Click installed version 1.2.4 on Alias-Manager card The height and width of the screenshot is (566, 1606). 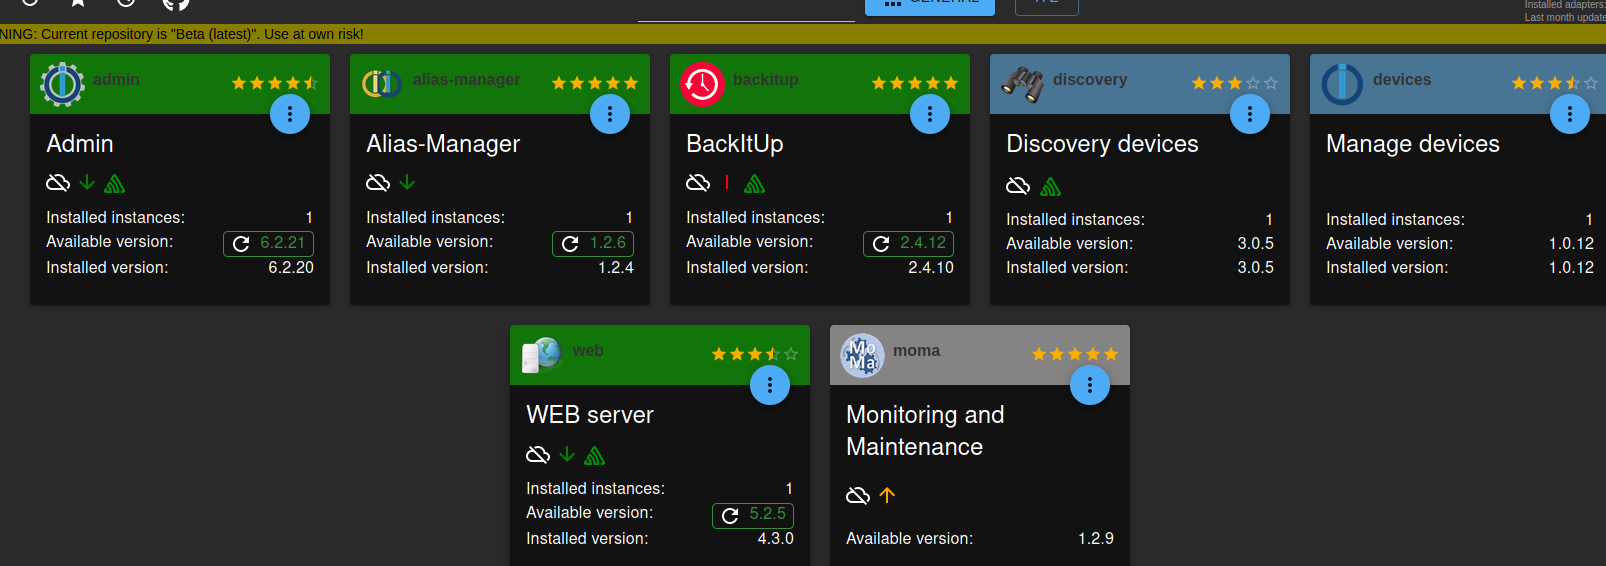616,268
